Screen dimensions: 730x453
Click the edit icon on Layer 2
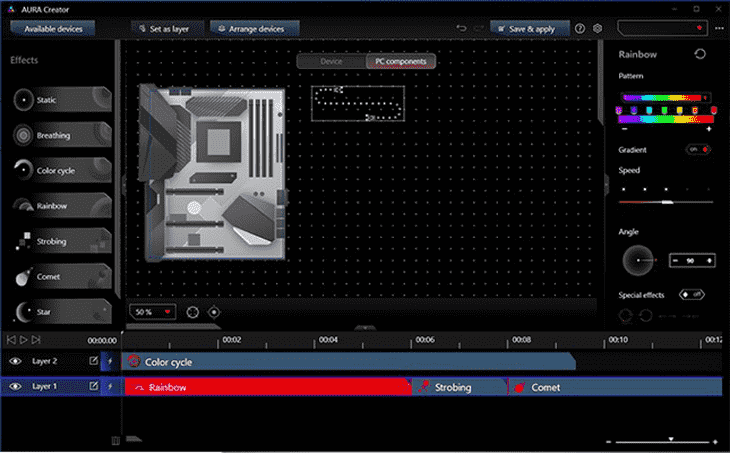pyautogui.click(x=93, y=361)
